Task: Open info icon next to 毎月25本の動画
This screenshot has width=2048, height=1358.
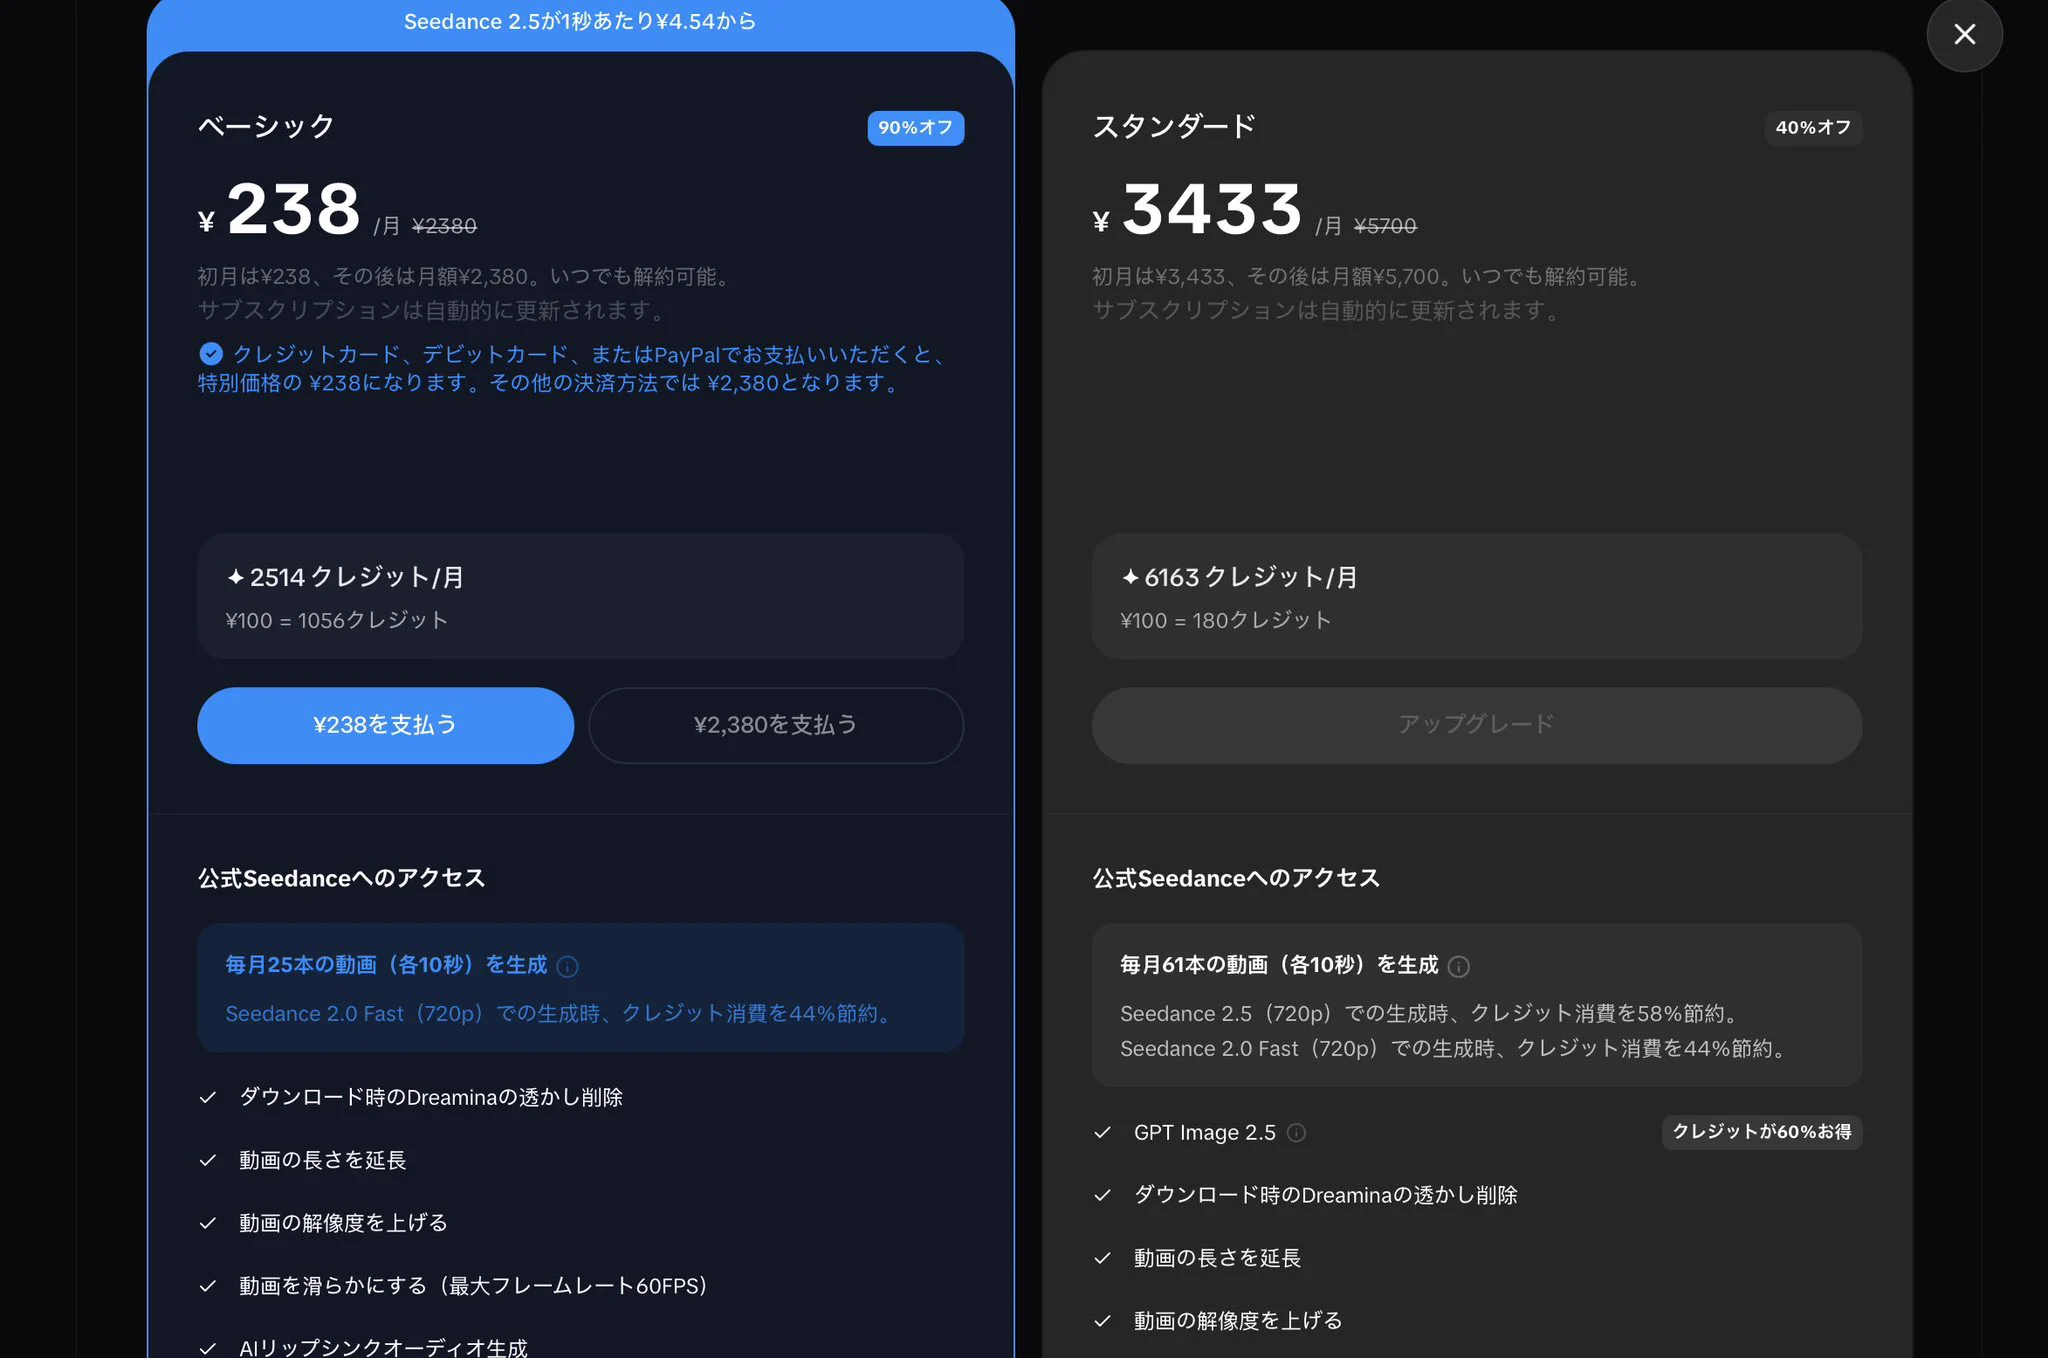Action: pos(567,966)
